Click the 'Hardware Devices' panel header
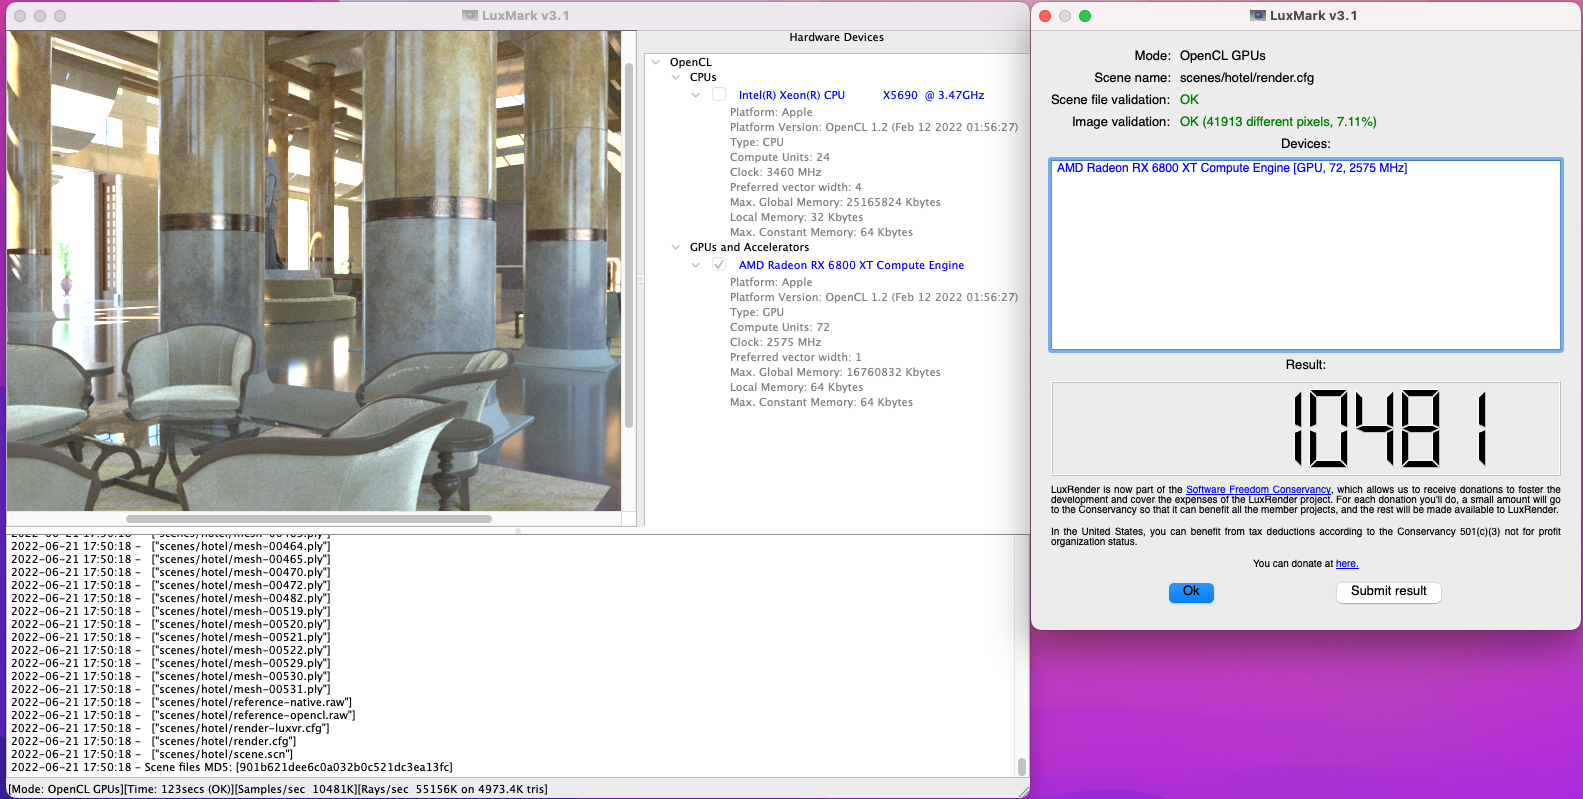1583x799 pixels. click(x=837, y=38)
